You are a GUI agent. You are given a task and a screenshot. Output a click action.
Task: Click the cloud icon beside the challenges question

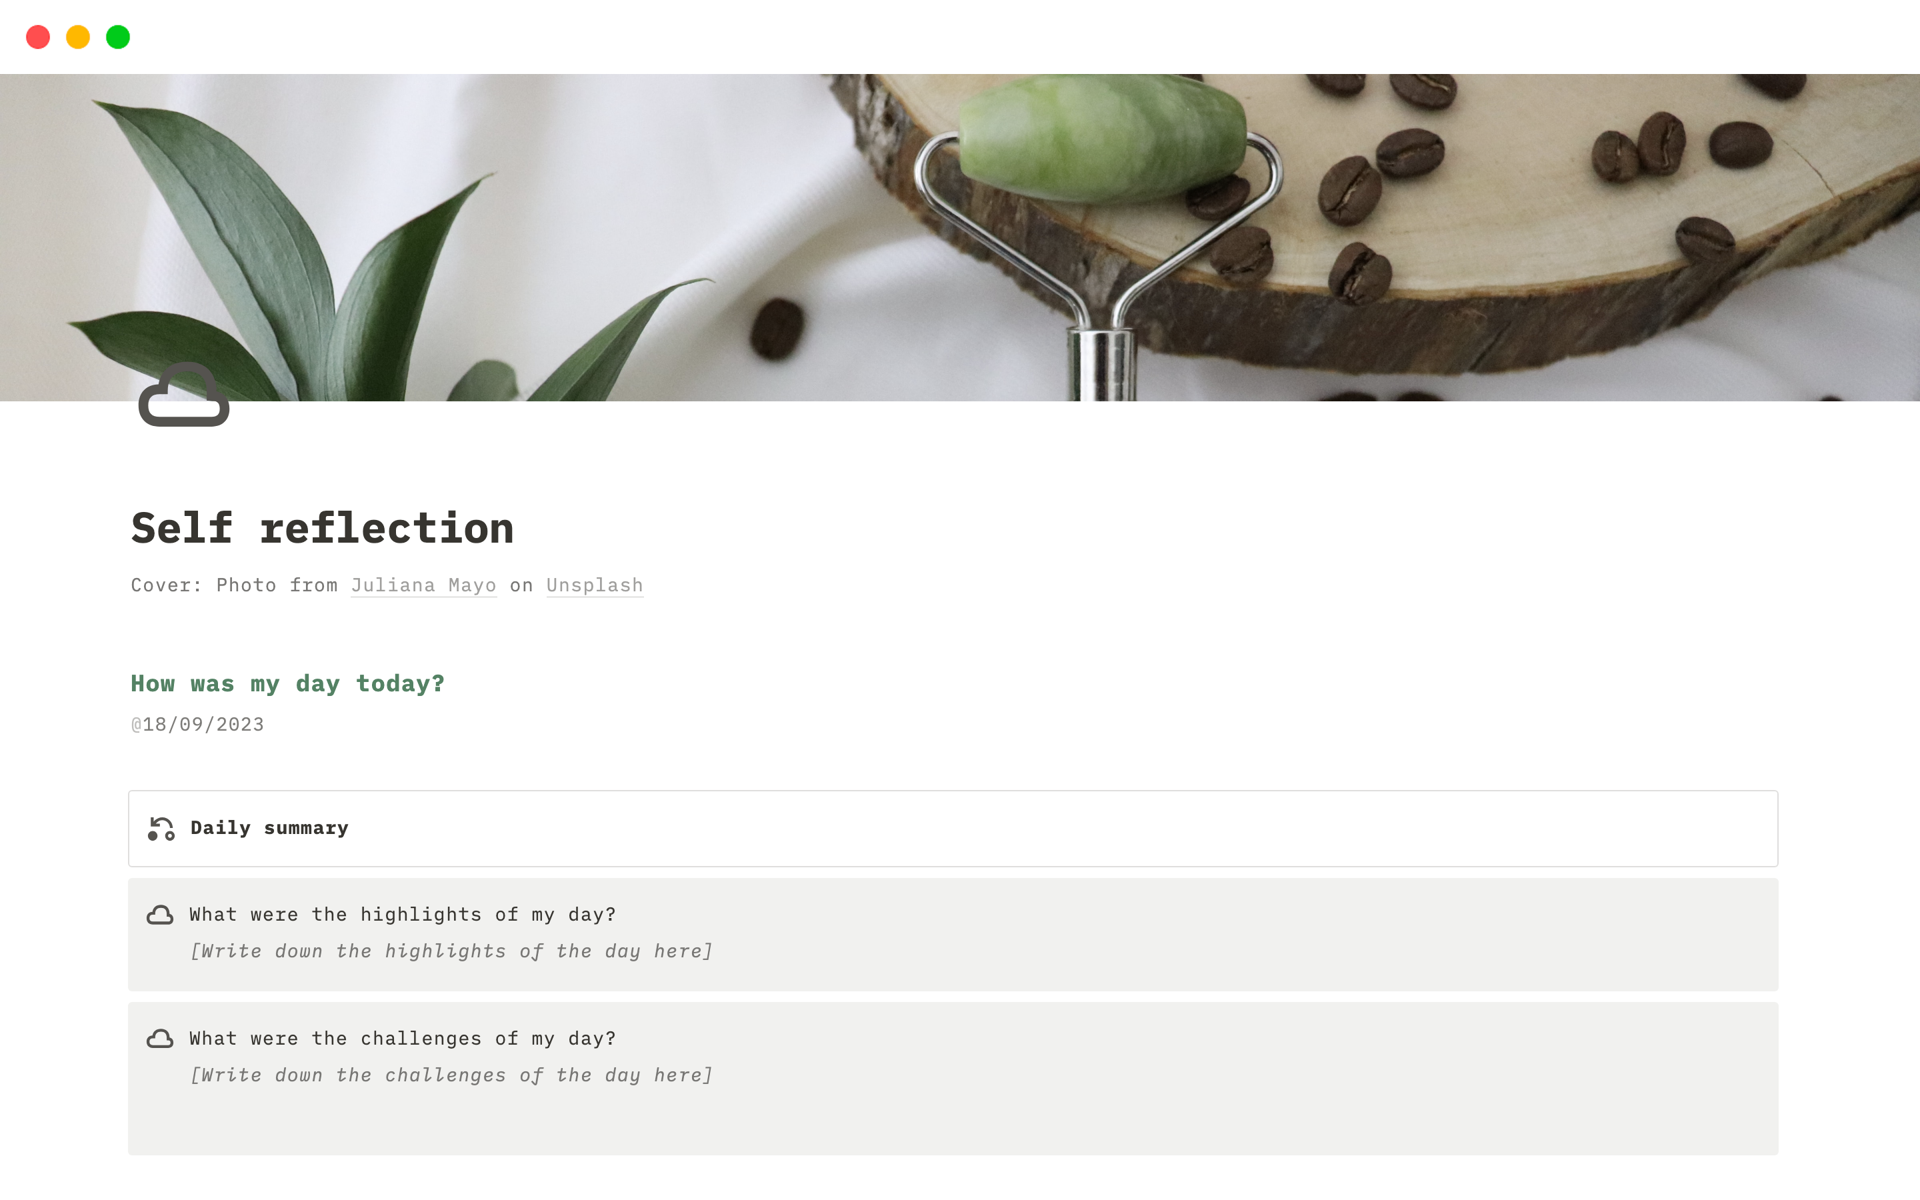click(x=160, y=1039)
